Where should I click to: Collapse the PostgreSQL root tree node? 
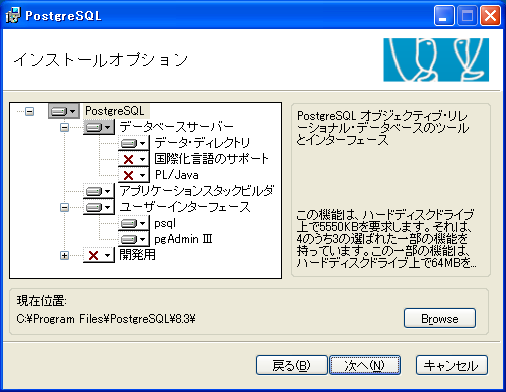(30, 111)
